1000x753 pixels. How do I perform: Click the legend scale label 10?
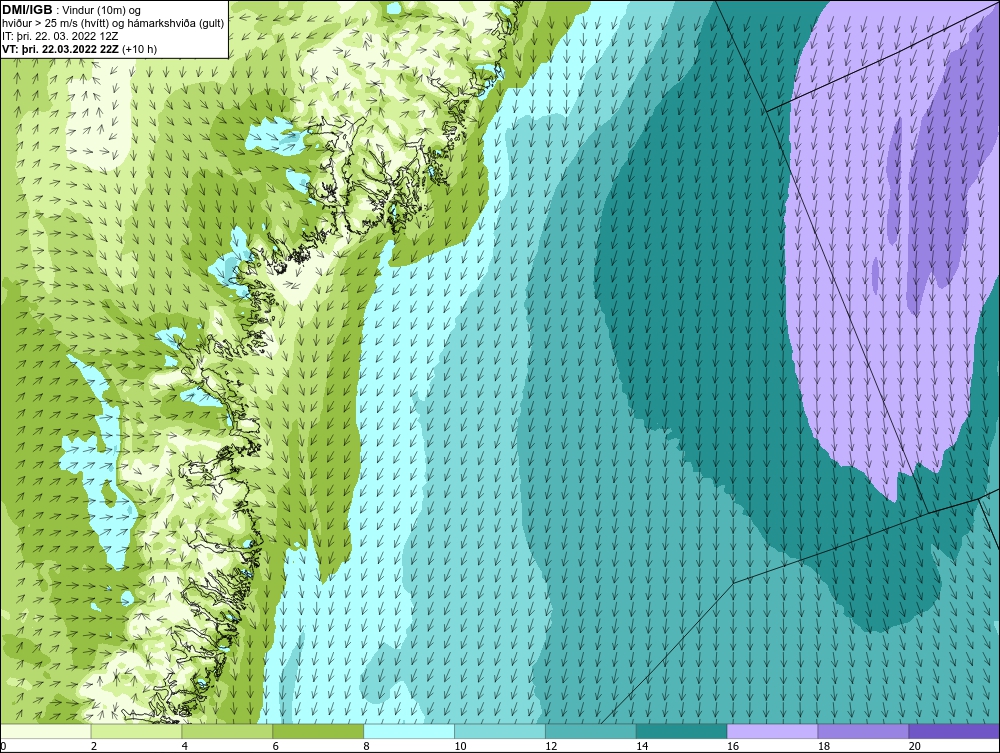click(460, 746)
